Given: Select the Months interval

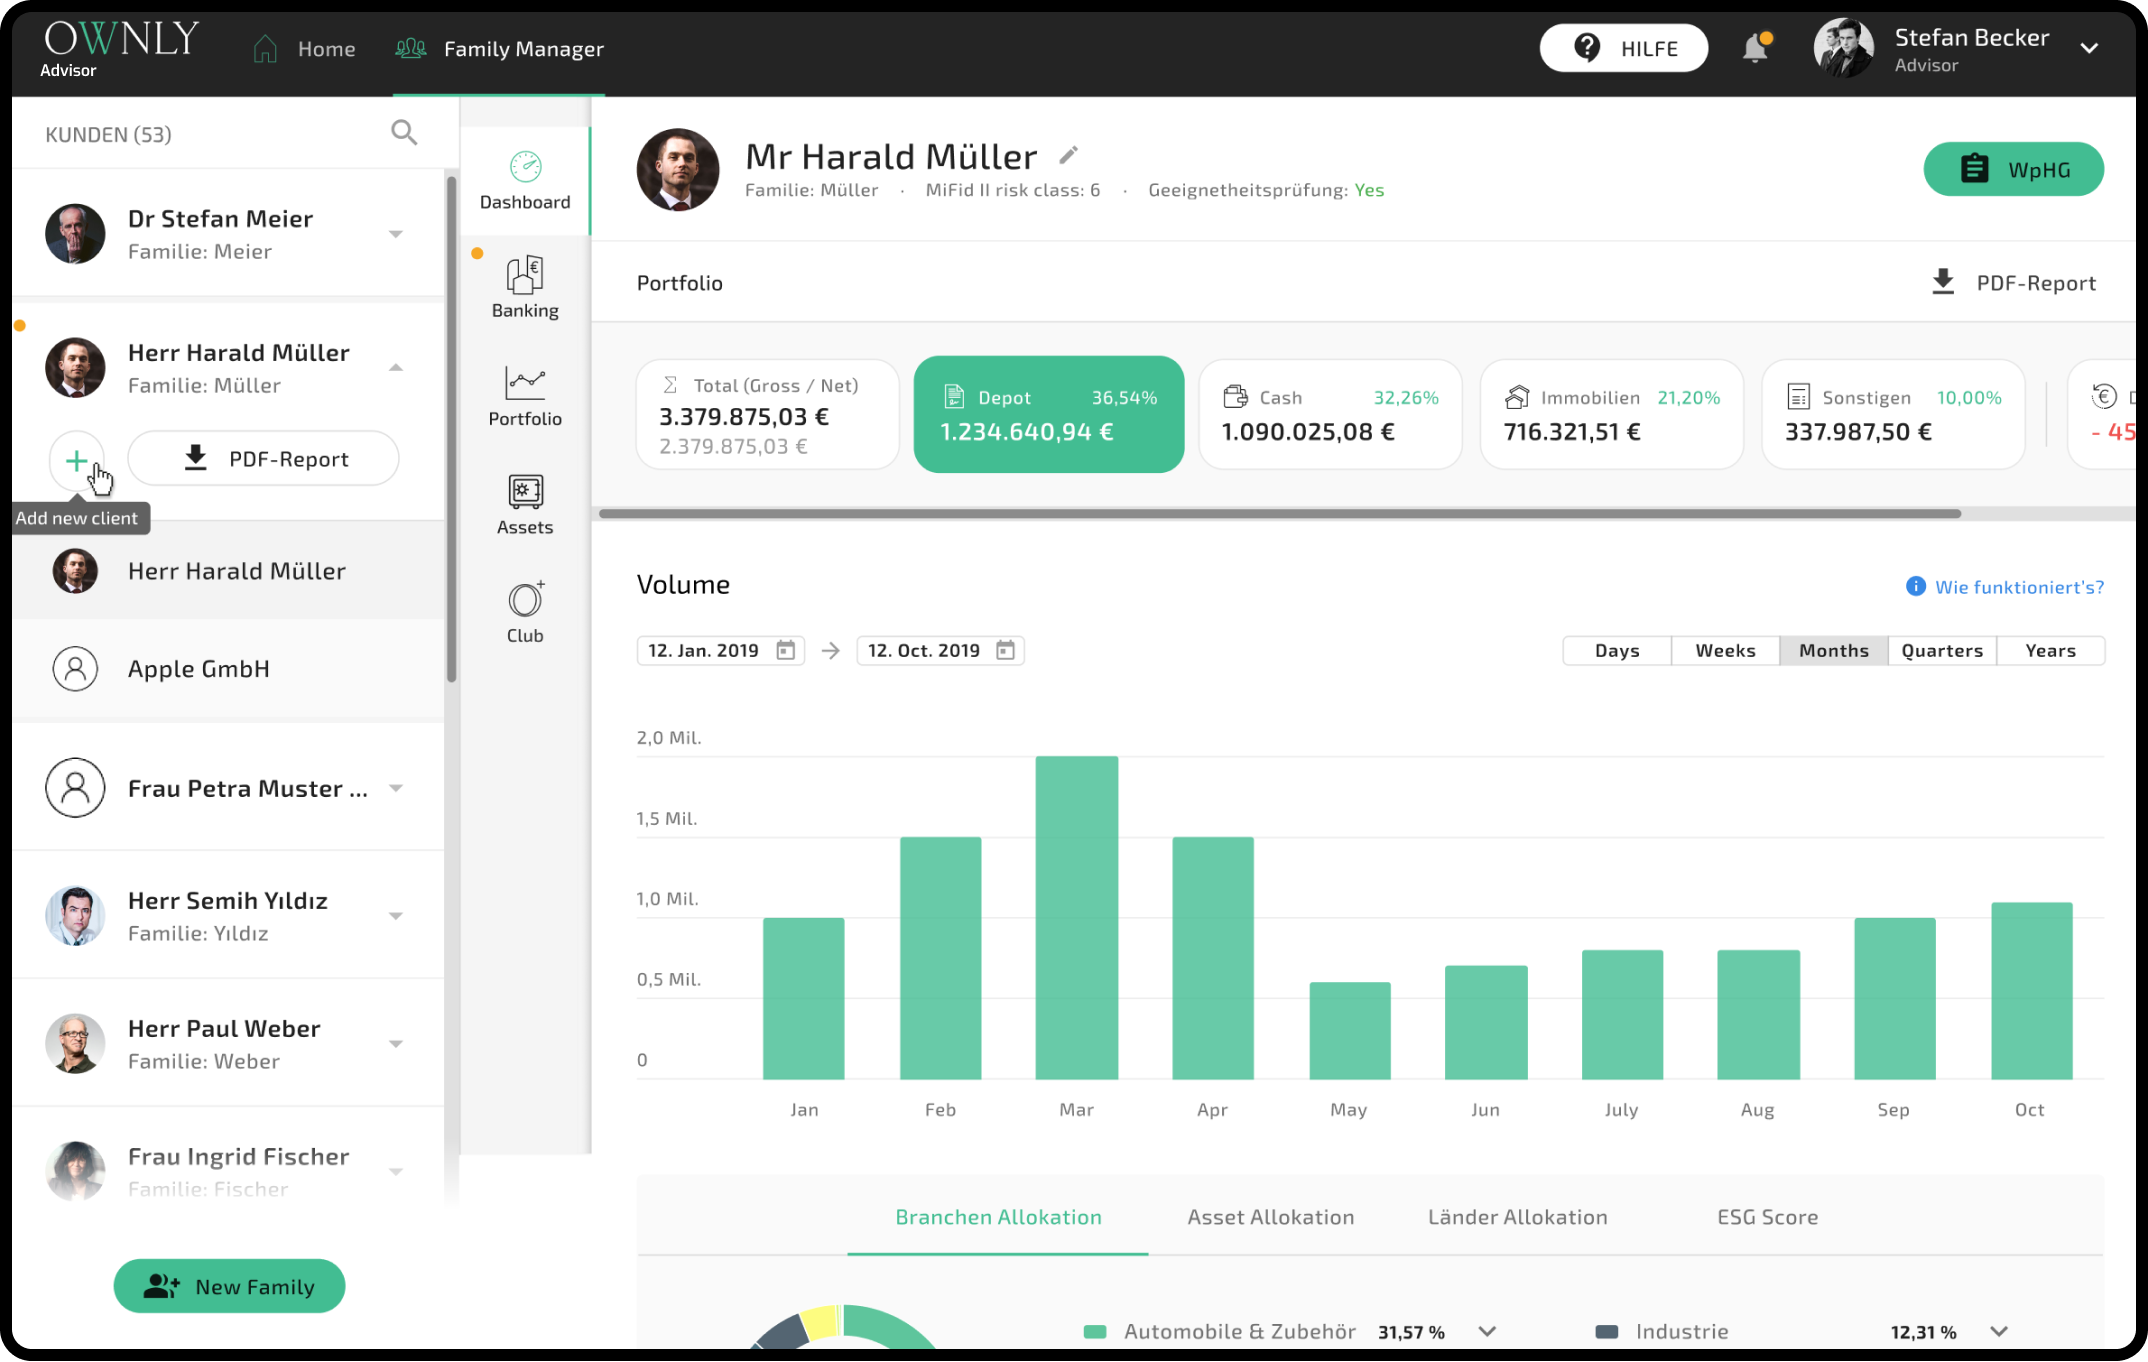Looking at the screenshot, I should point(1833,650).
